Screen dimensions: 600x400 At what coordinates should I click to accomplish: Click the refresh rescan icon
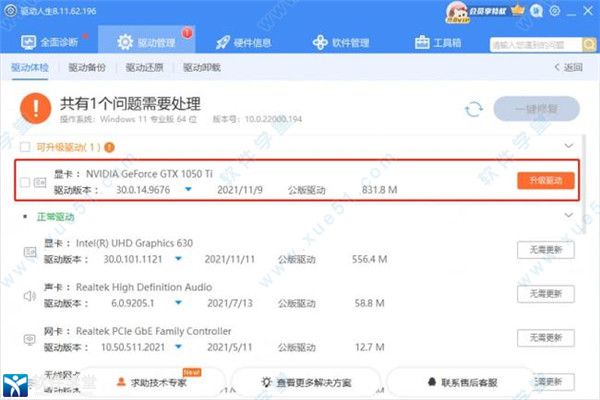point(474,109)
